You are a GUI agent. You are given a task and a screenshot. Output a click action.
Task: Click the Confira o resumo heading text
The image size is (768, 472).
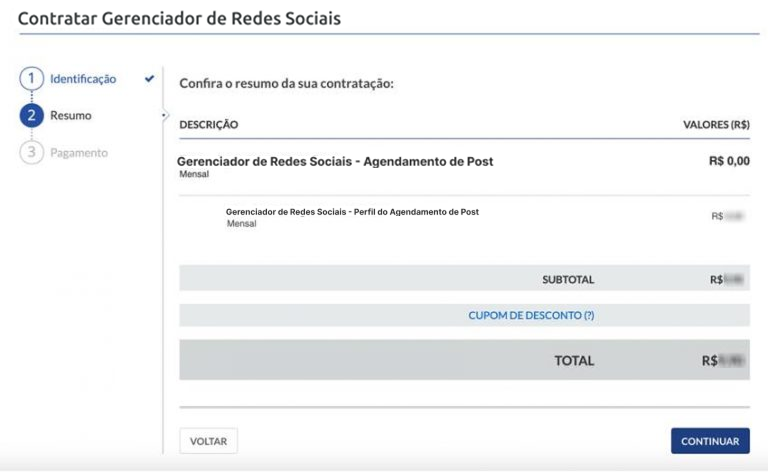pos(287,83)
